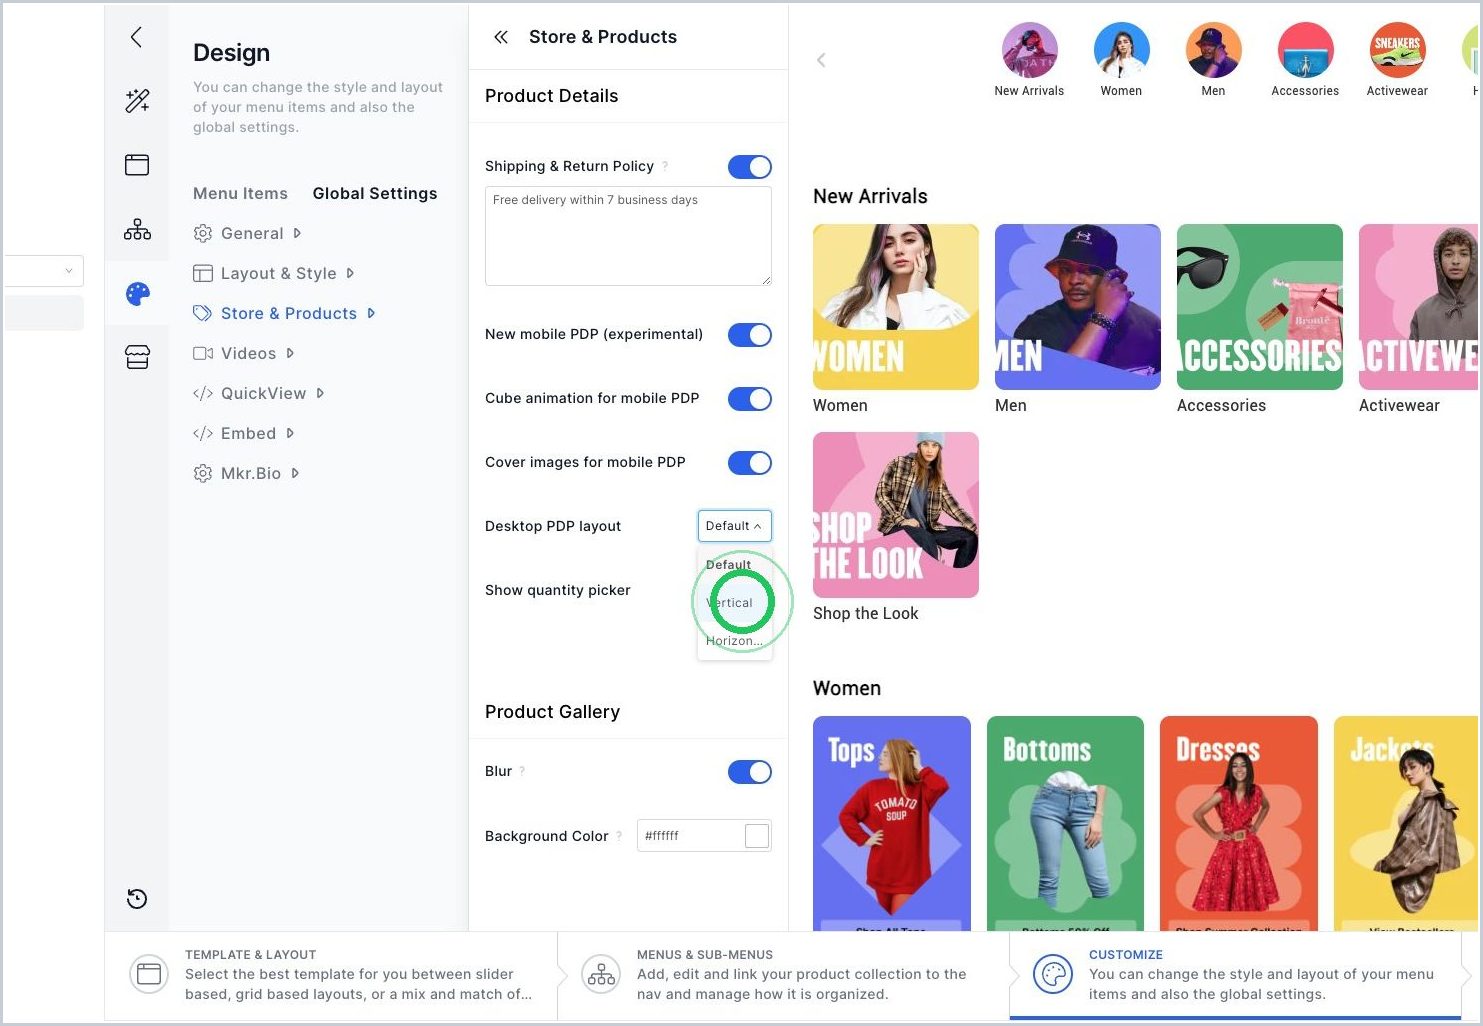This screenshot has width=1483, height=1026.
Task: Expand the Layout & Style arrow
Action: click(x=350, y=273)
